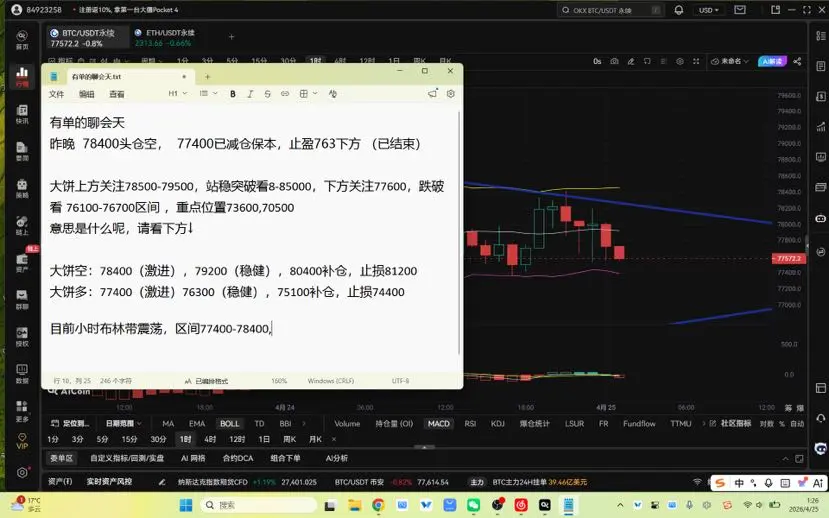Screen dimensions: 829x518
Task: Select the 周K timeframe in lower bar
Action: click(x=289, y=439)
